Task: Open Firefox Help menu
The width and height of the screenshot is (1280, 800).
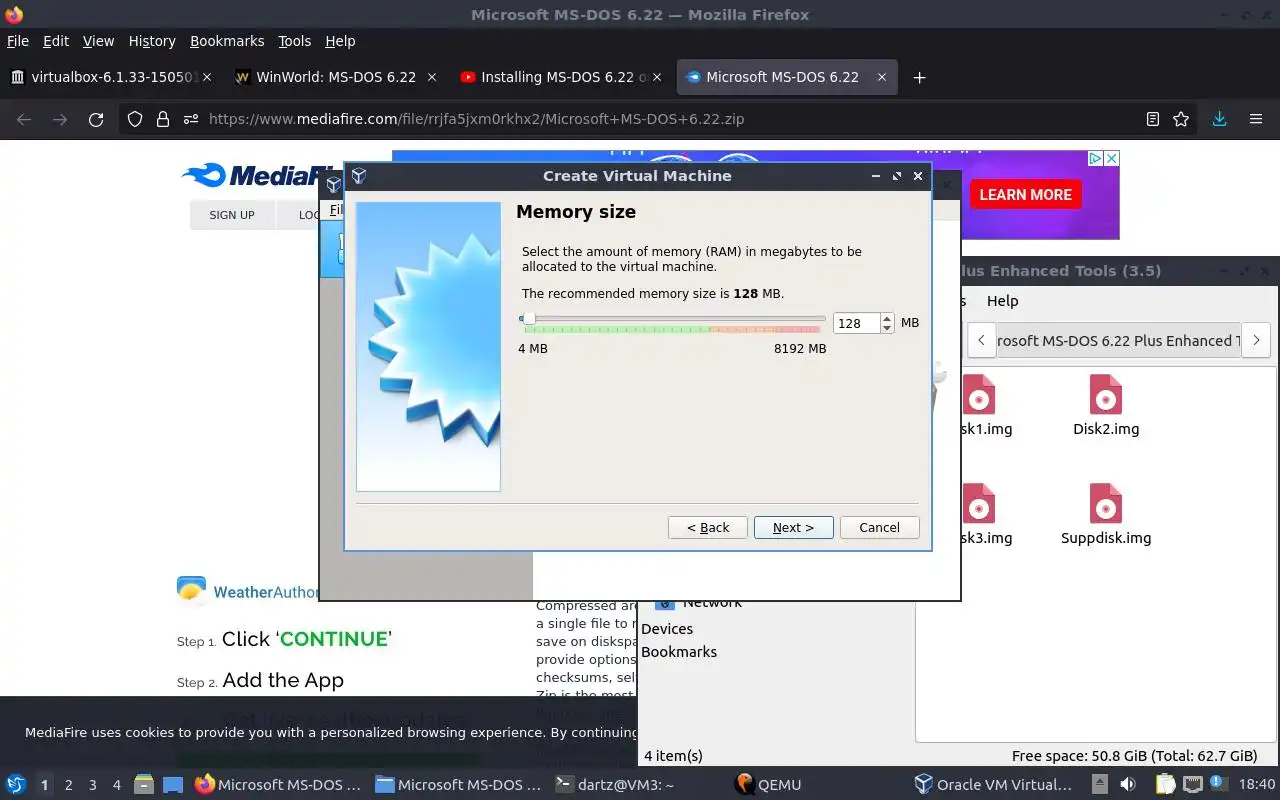Action: click(340, 41)
